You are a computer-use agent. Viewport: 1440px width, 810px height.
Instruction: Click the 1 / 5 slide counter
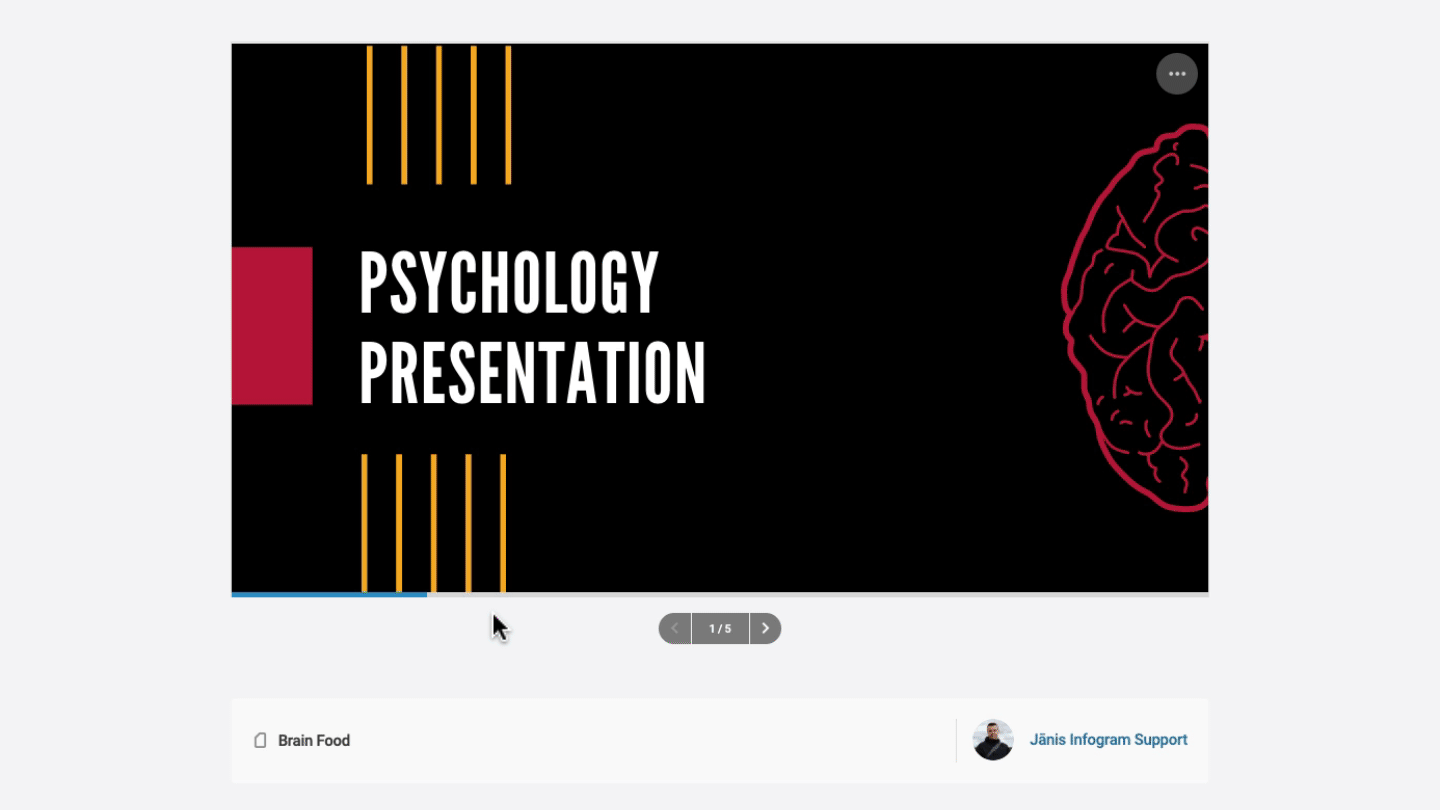coord(720,629)
